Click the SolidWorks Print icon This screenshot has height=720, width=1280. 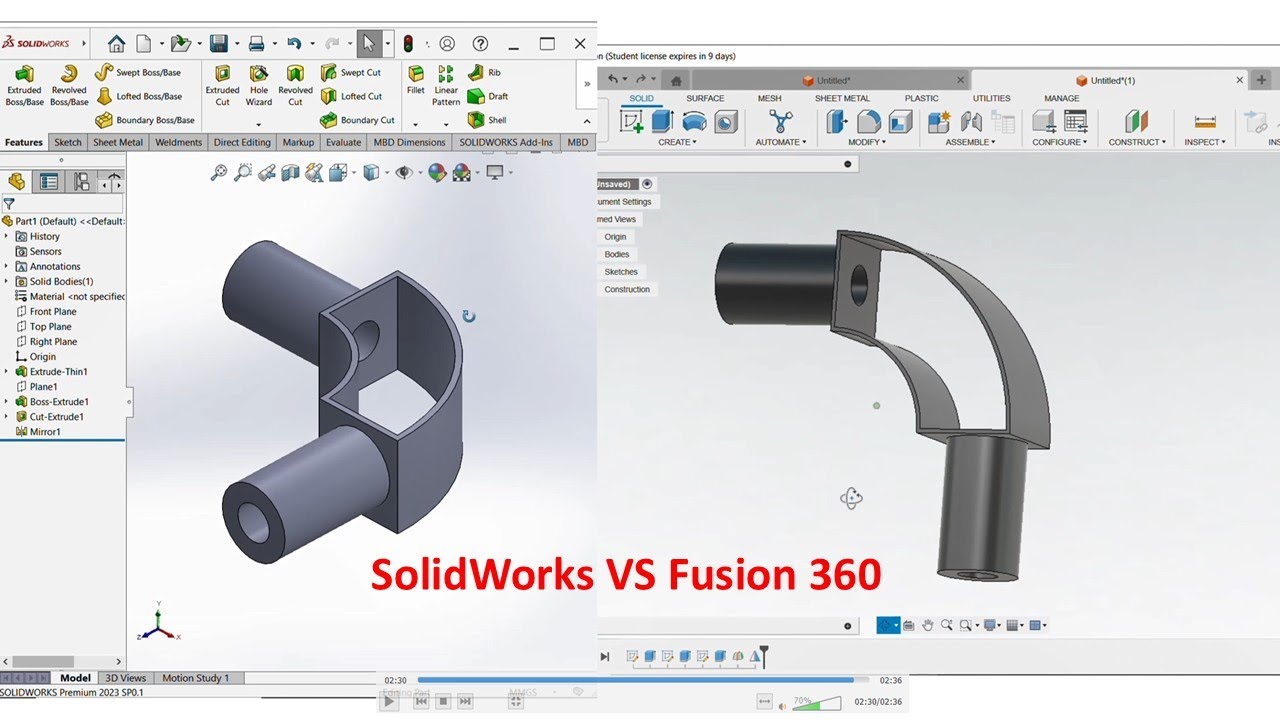[256, 44]
